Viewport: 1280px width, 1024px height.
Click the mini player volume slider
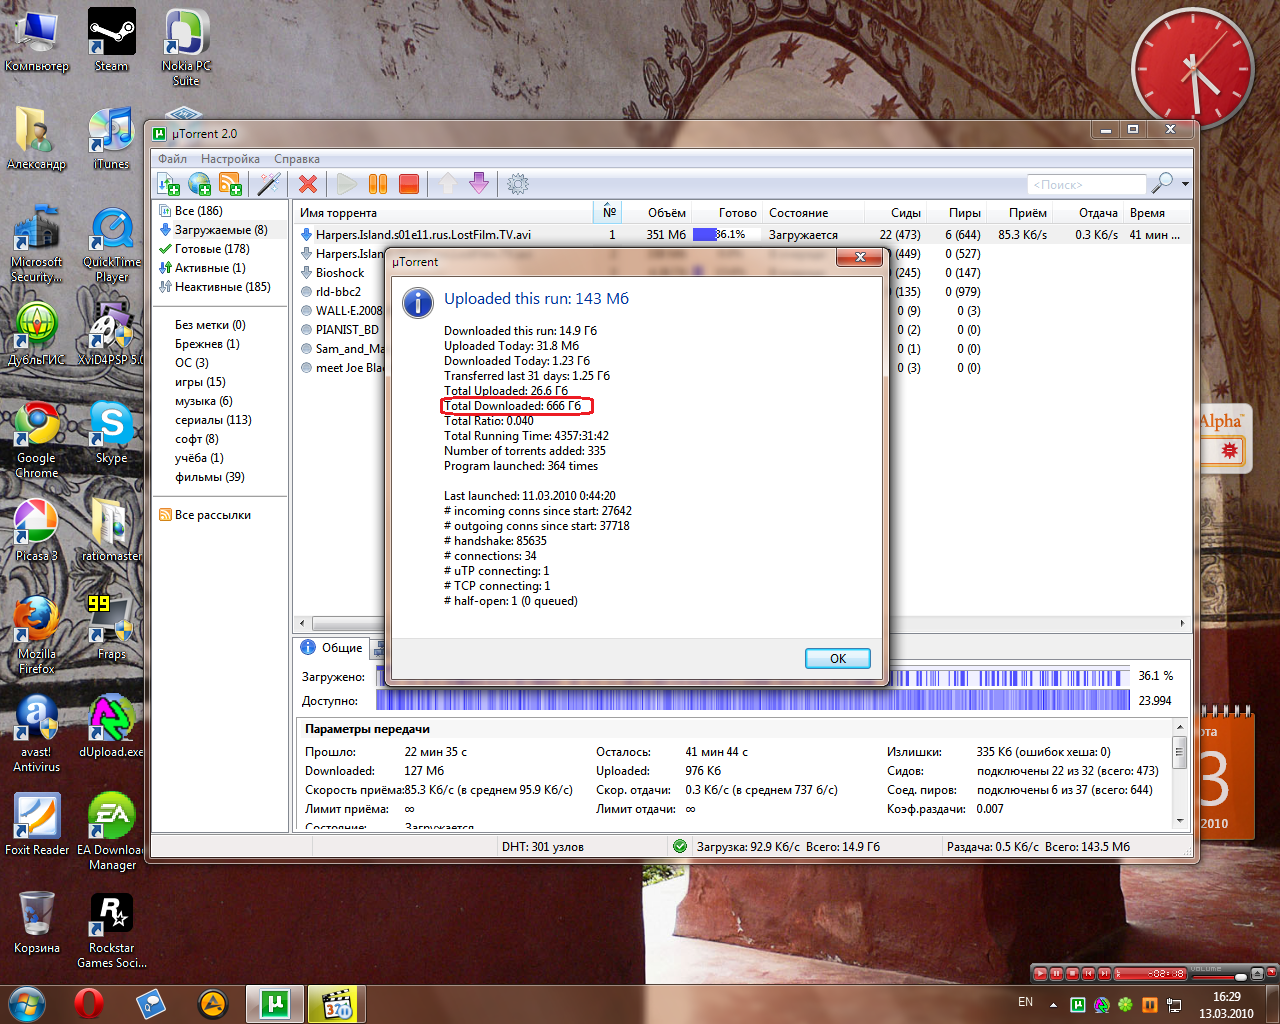coord(1219,977)
